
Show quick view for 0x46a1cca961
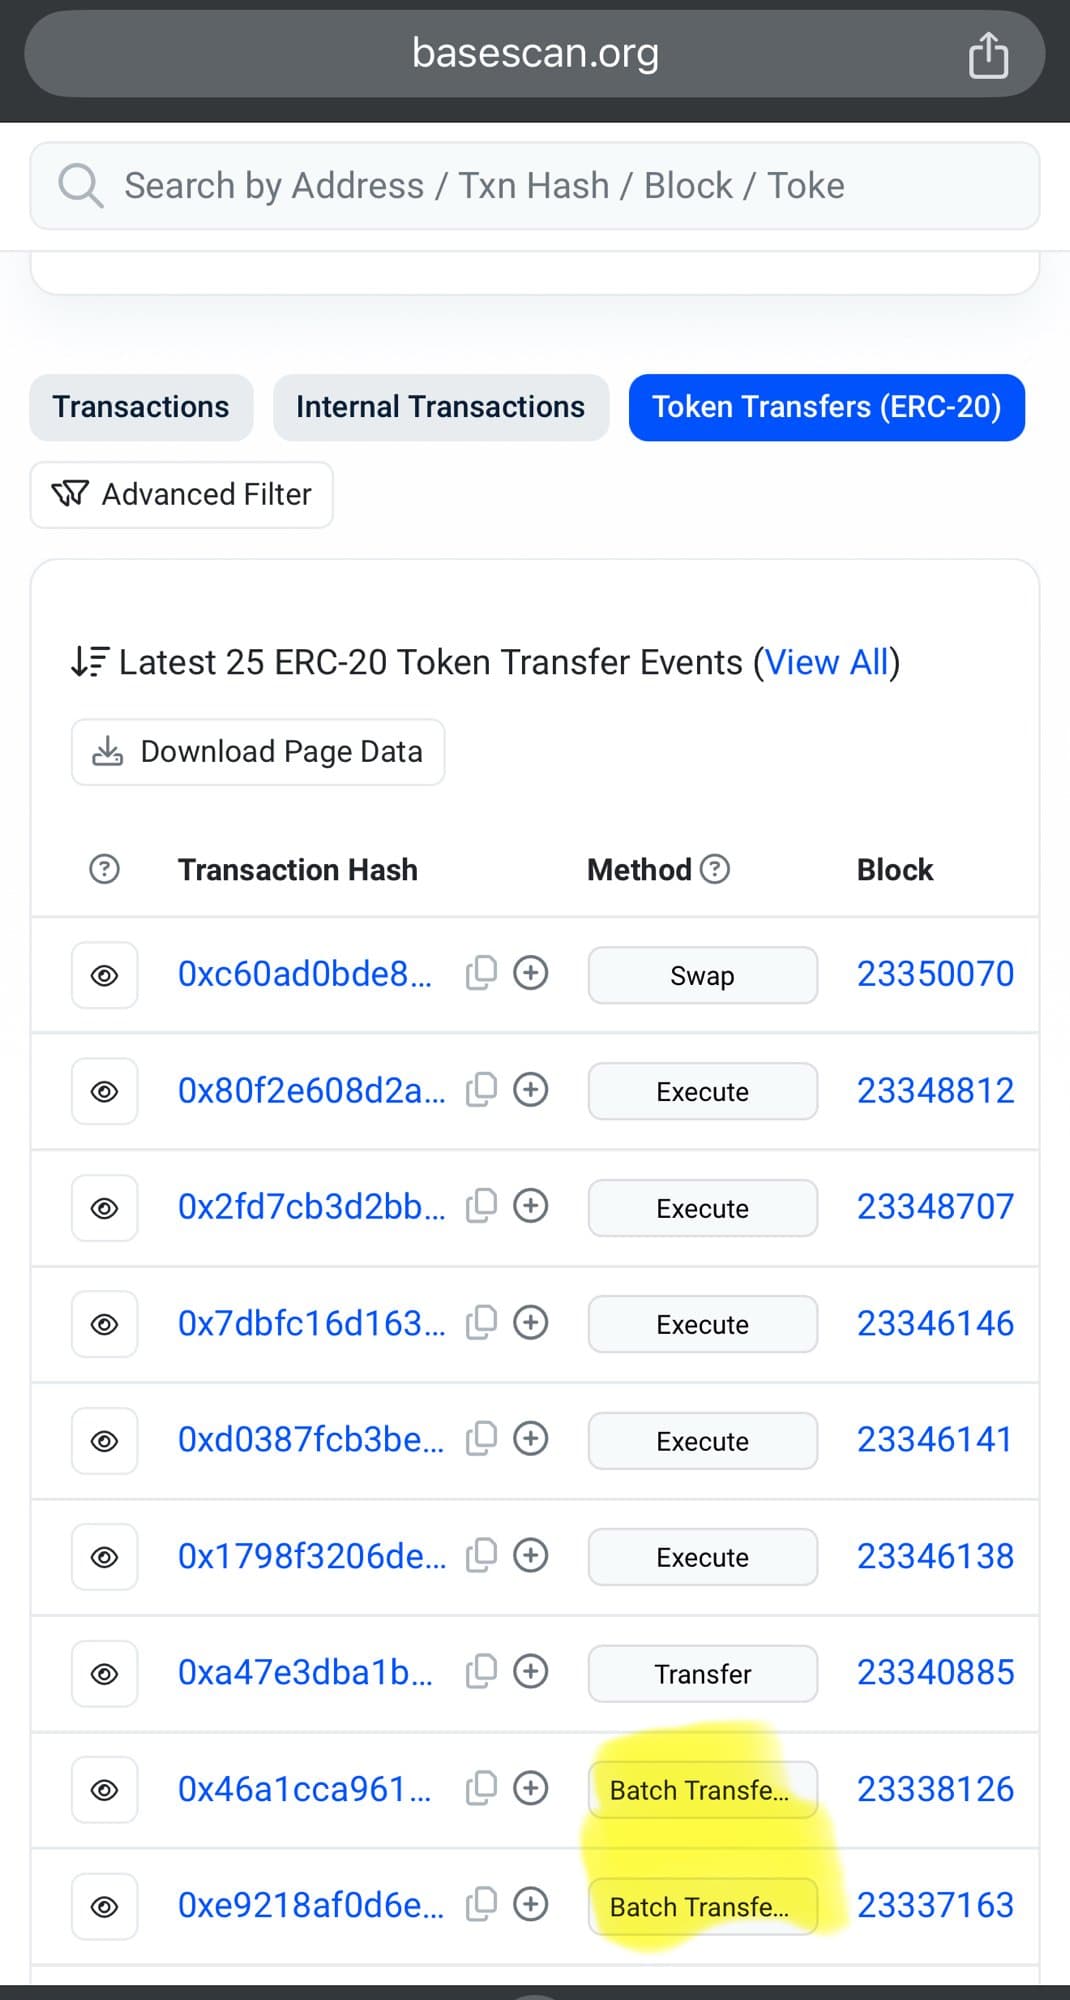point(104,1790)
